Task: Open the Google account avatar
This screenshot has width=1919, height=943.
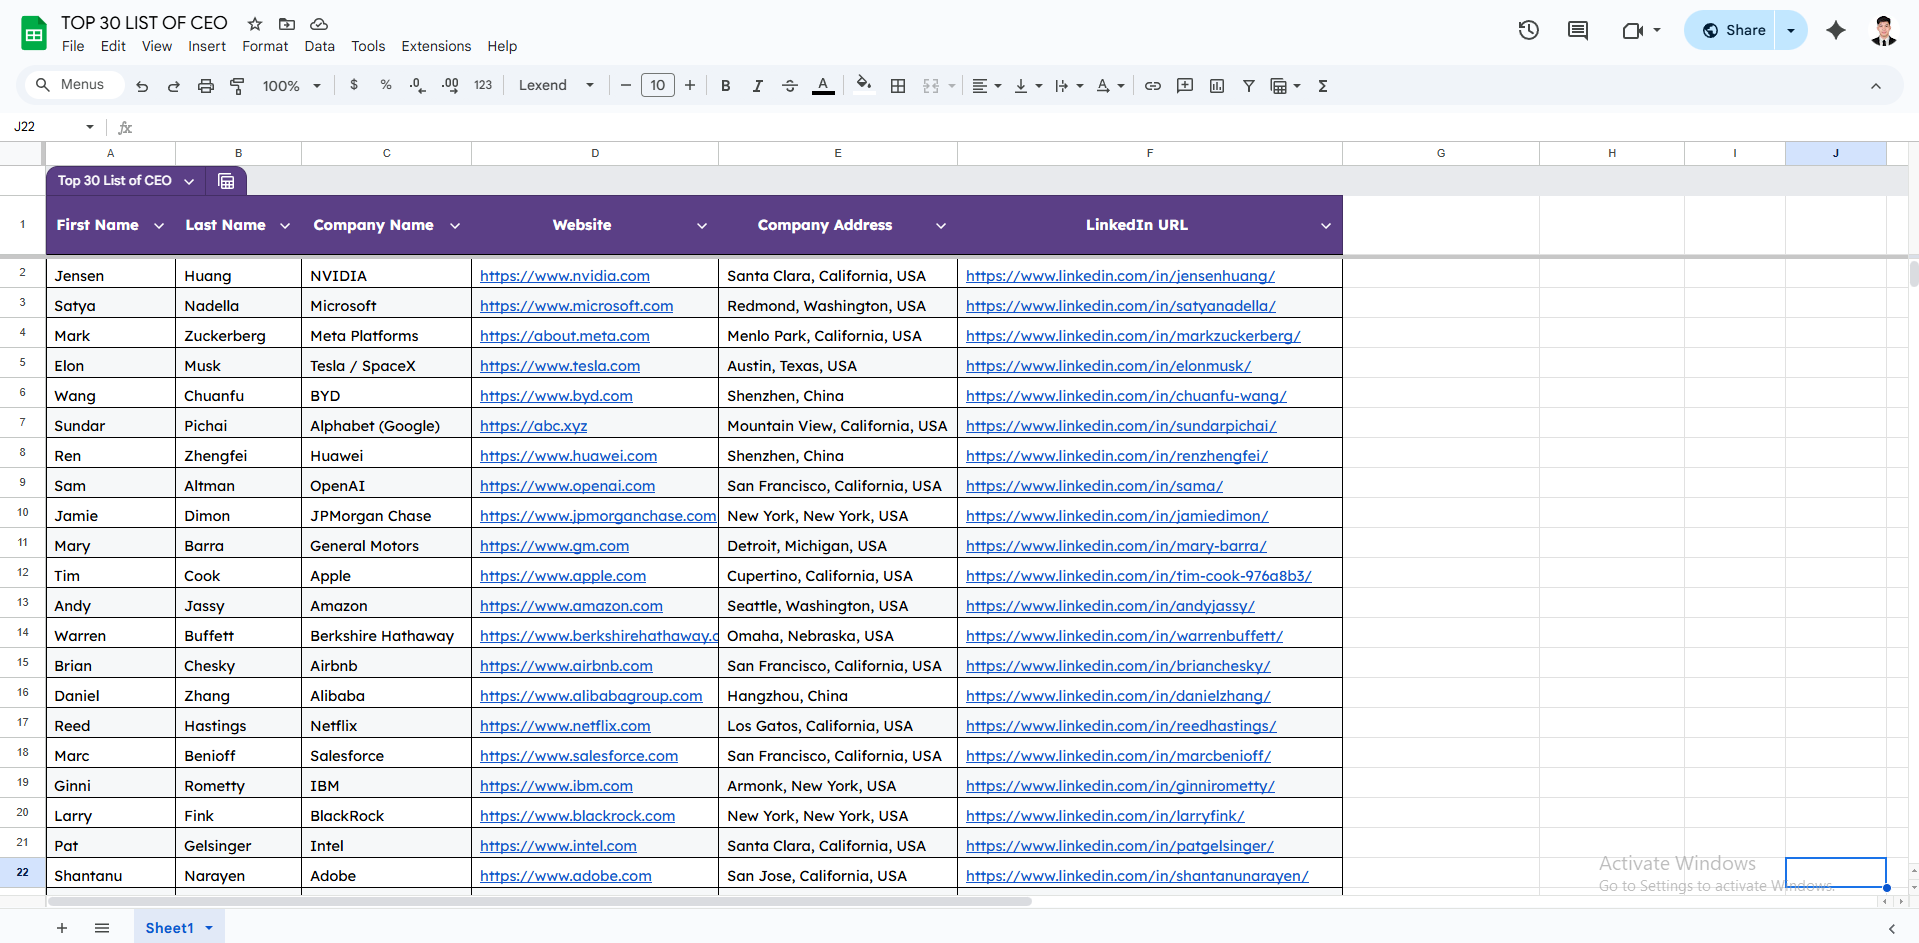Action: [x=1884, y=30]
